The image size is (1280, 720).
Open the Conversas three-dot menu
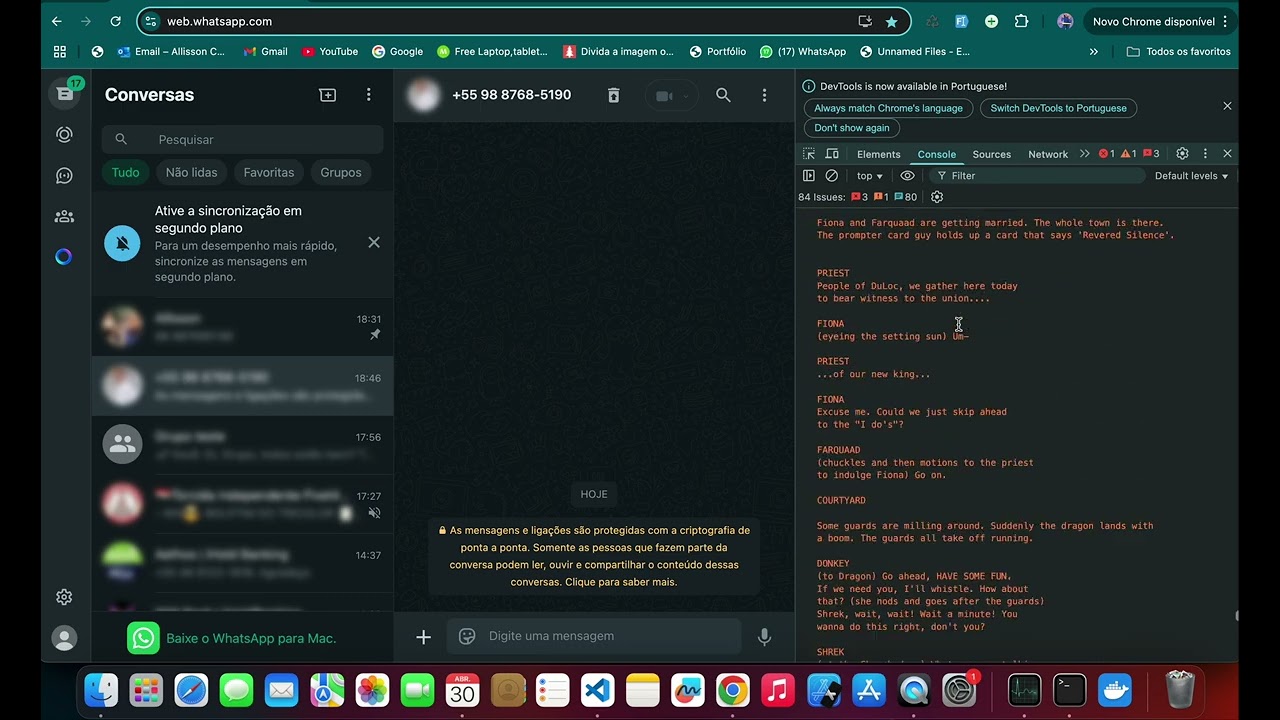coord(368,95)
